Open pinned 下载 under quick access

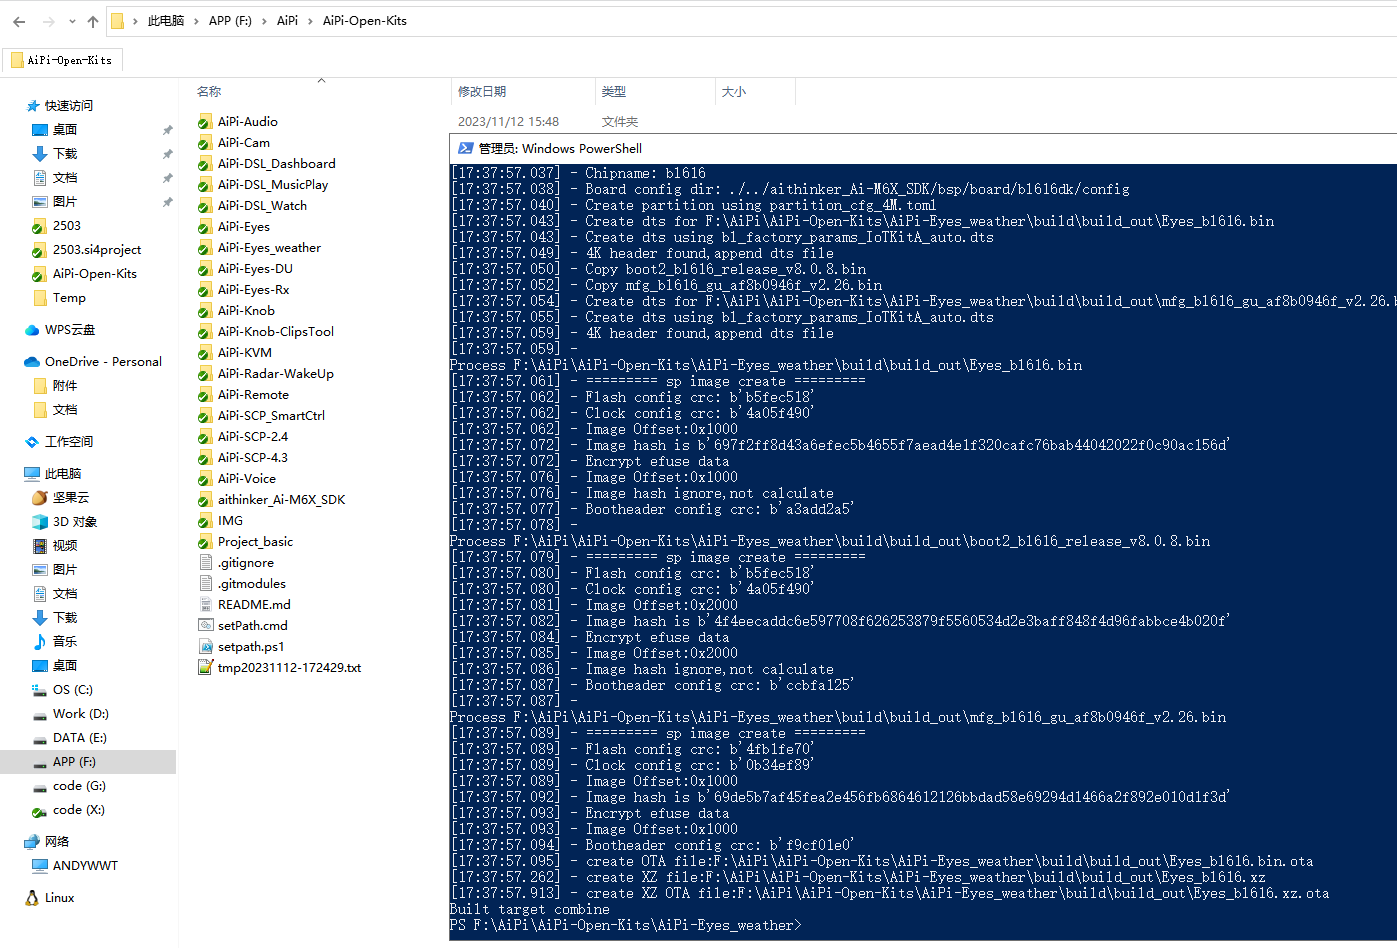point(55,154)
